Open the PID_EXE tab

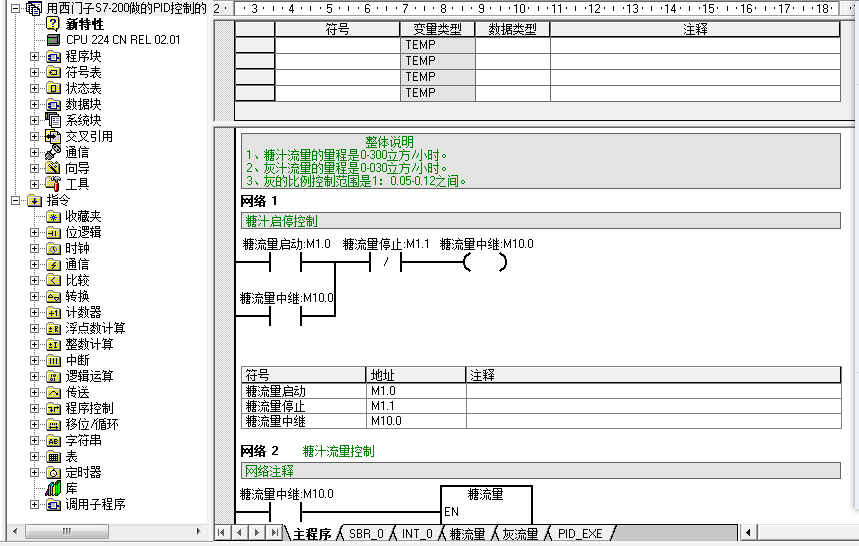(580, 534)
